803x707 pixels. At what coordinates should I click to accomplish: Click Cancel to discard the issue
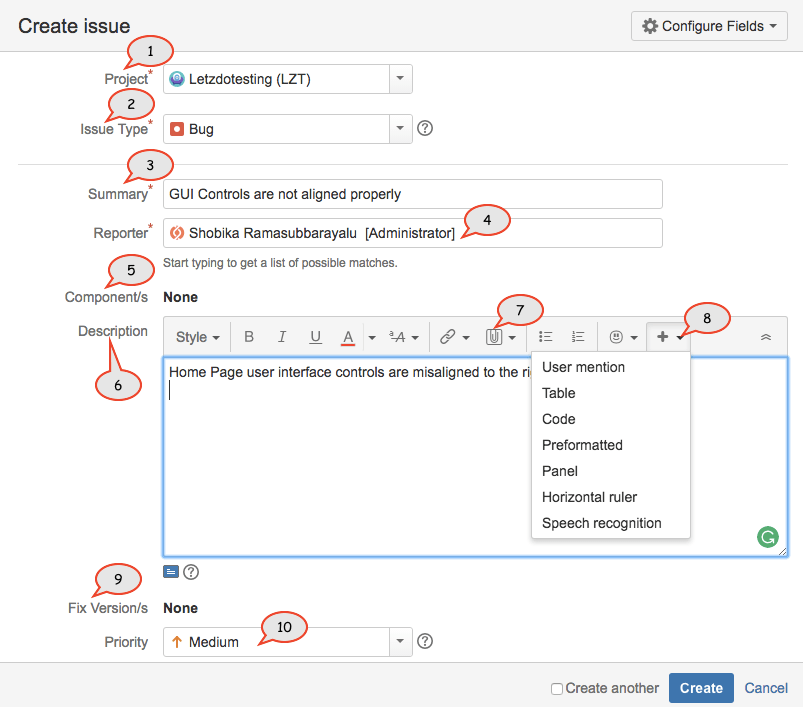(765, 688)
